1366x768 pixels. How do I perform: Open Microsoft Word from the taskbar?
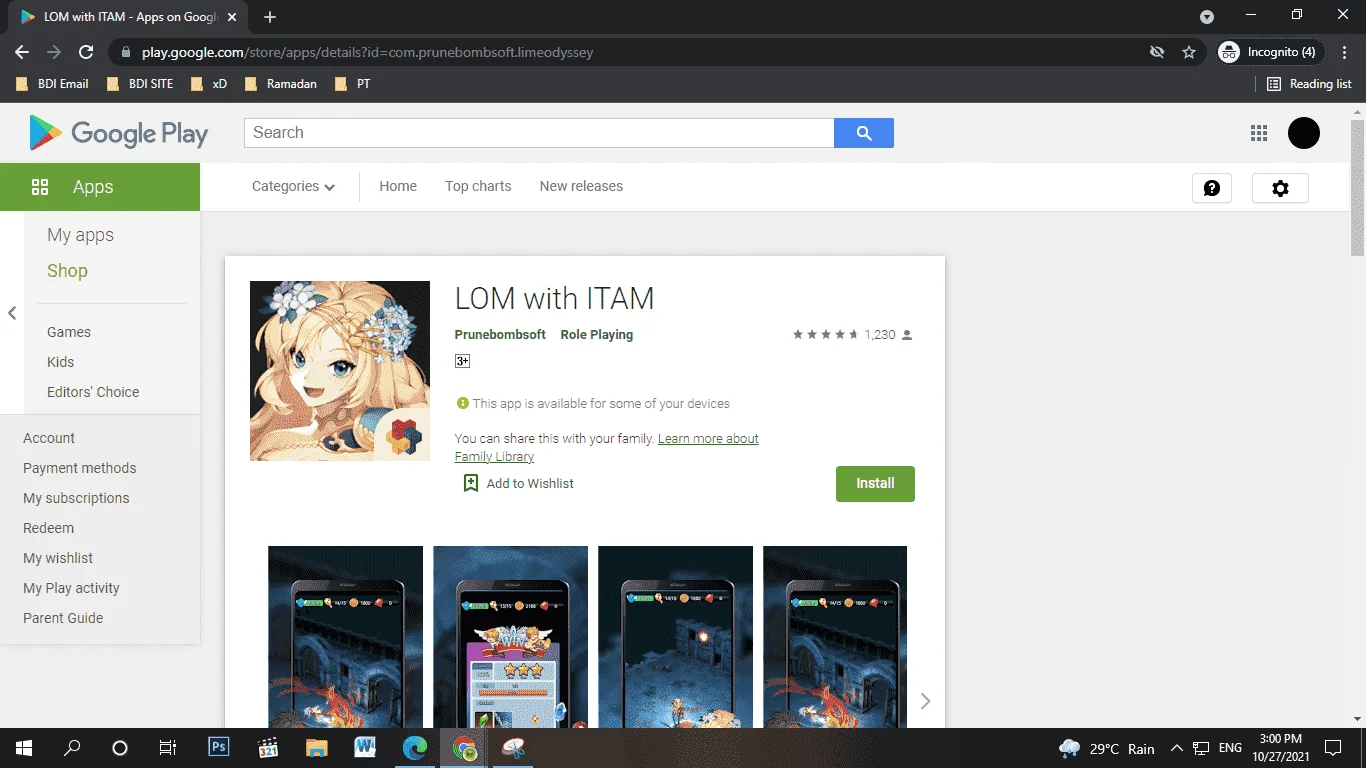pyautogui.click(x=365, y=748)
